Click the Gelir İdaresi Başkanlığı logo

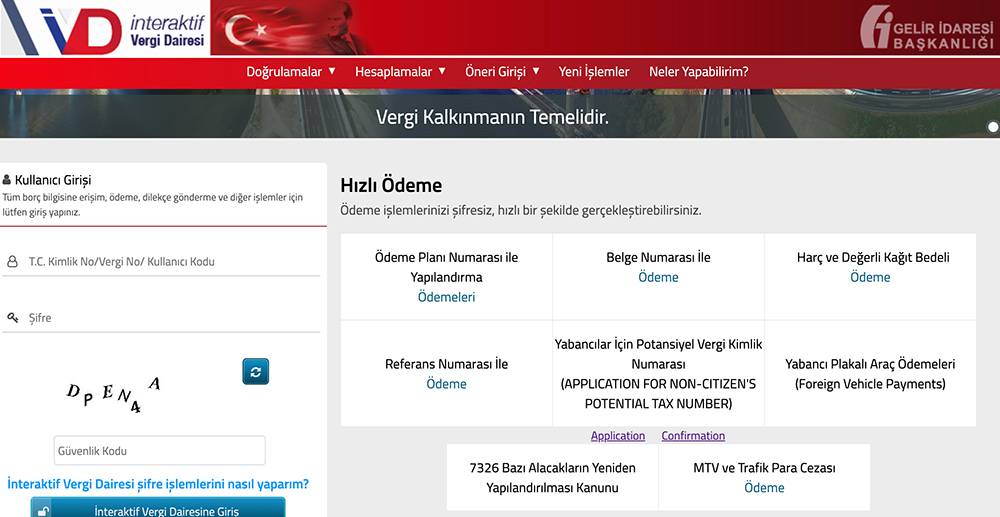click(927, 27)
